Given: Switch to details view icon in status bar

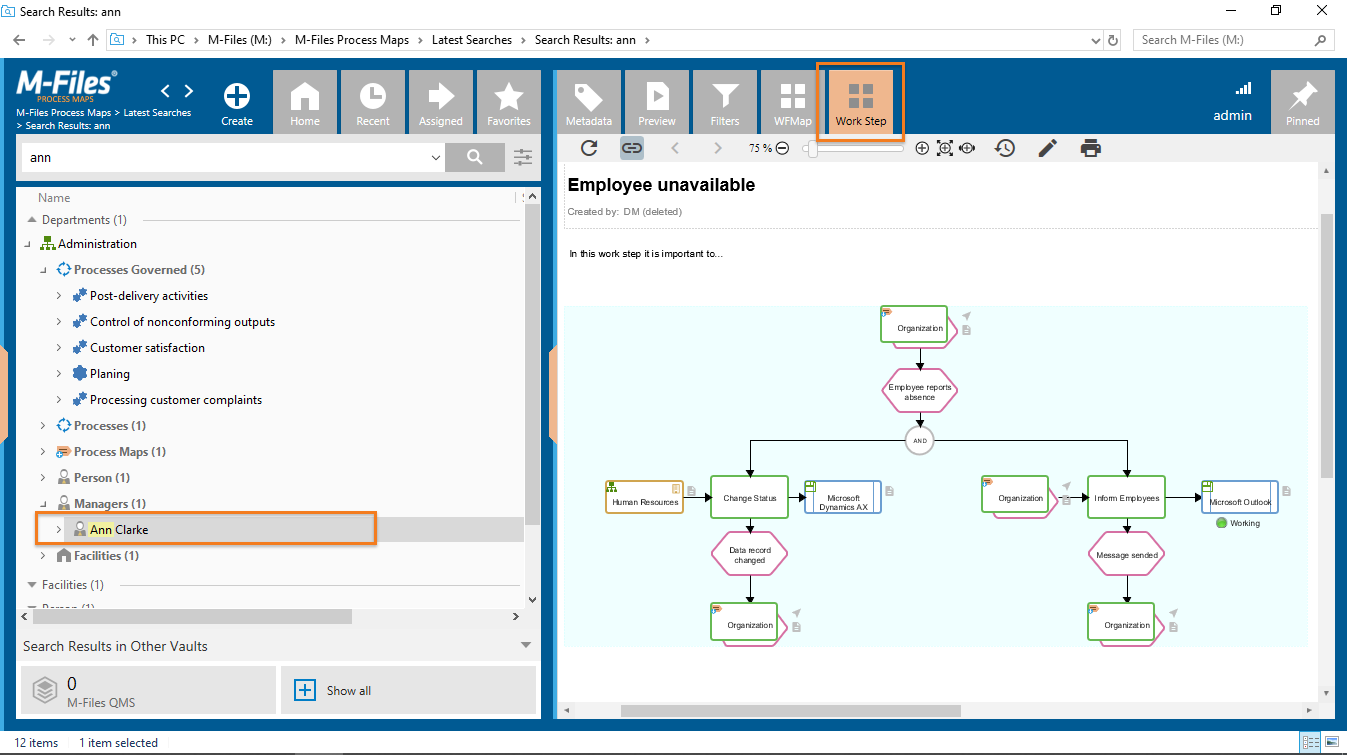Looking at the screenshot, I should pos(1310,743).
